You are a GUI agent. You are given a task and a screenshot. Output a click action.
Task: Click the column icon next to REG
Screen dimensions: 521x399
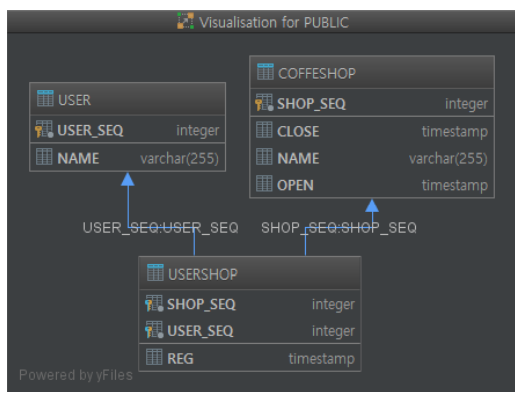point(154,357)
